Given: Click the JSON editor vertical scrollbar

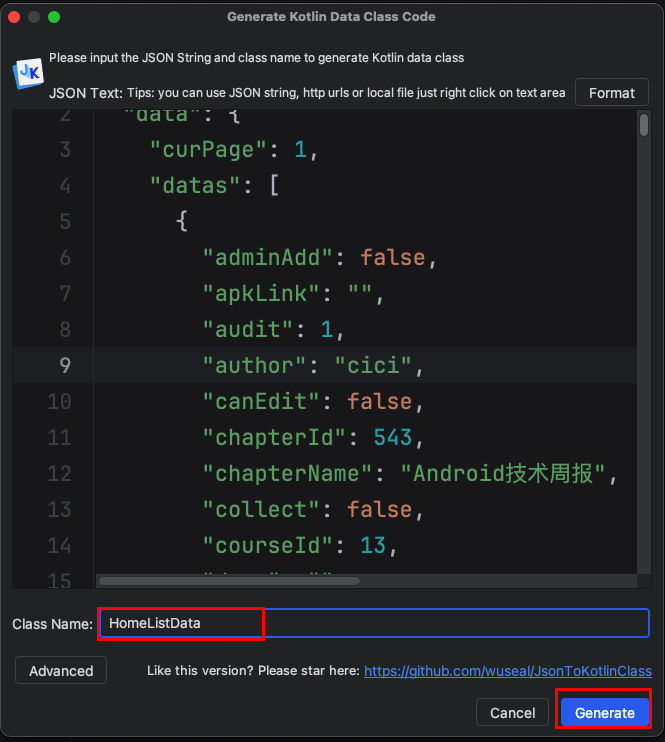Looking at the screenshot, I should [x=644, y=125].
